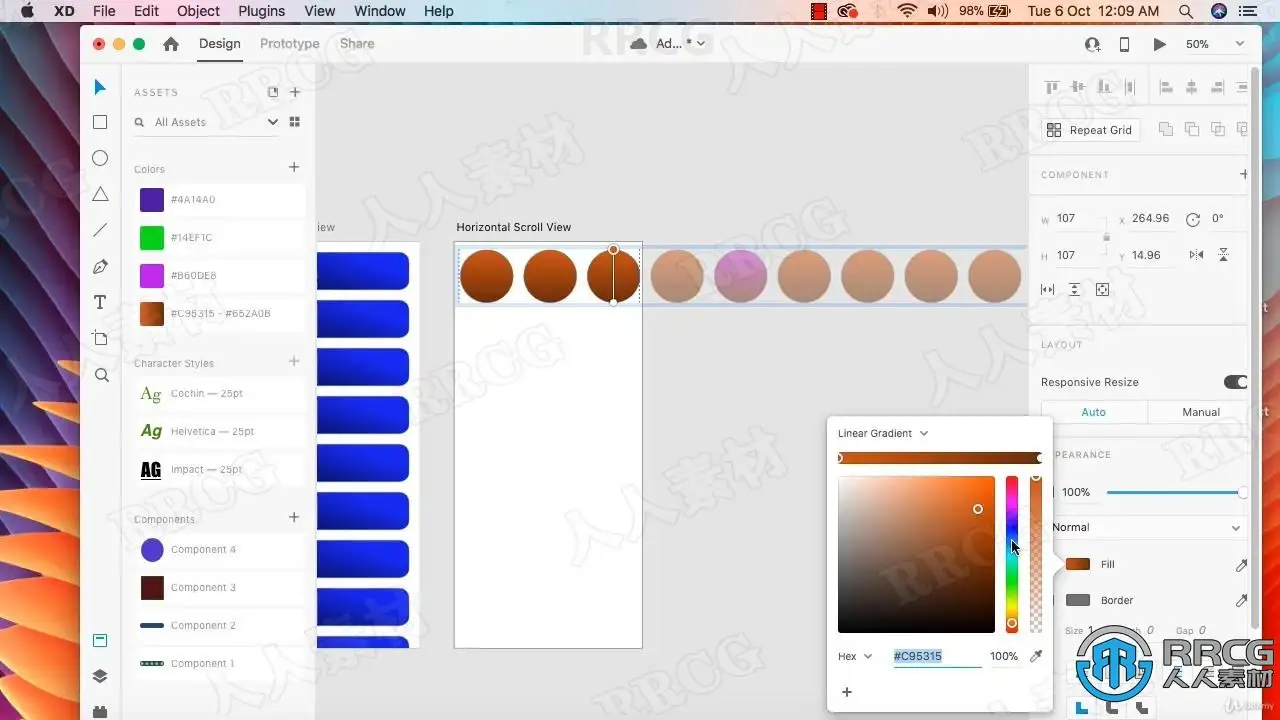The width and height of the screenshot is (1280, 720).
Task: Open the Hex color mode dropdown
Action: (x=855, y=656)
